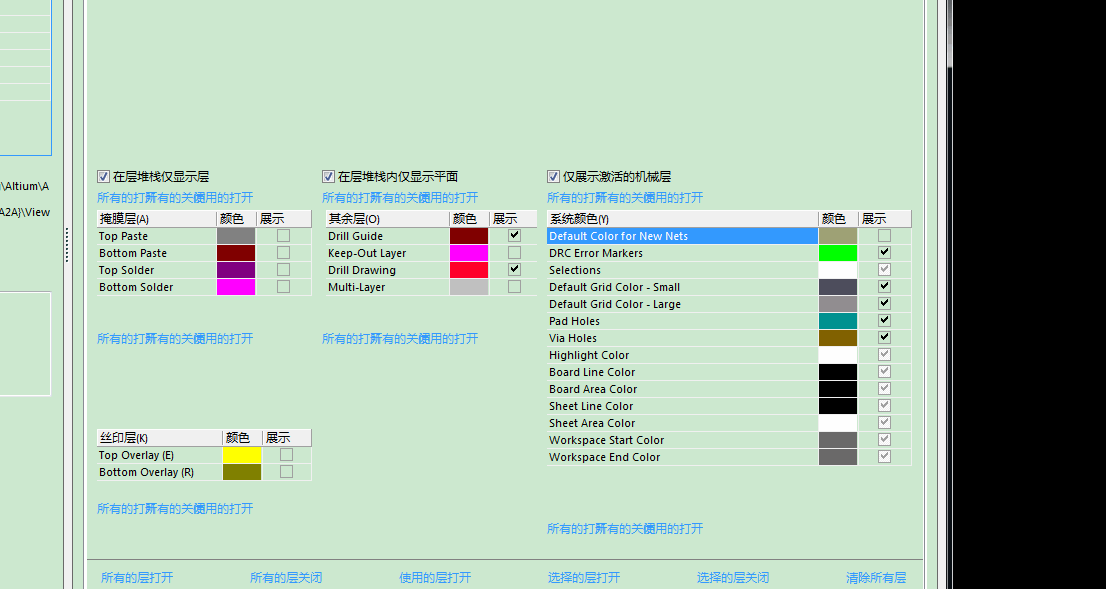Open the Bottom Solder magenta color swatch
The width and height of the screenshot is (1106, 589).
click(x=235, y=287)
